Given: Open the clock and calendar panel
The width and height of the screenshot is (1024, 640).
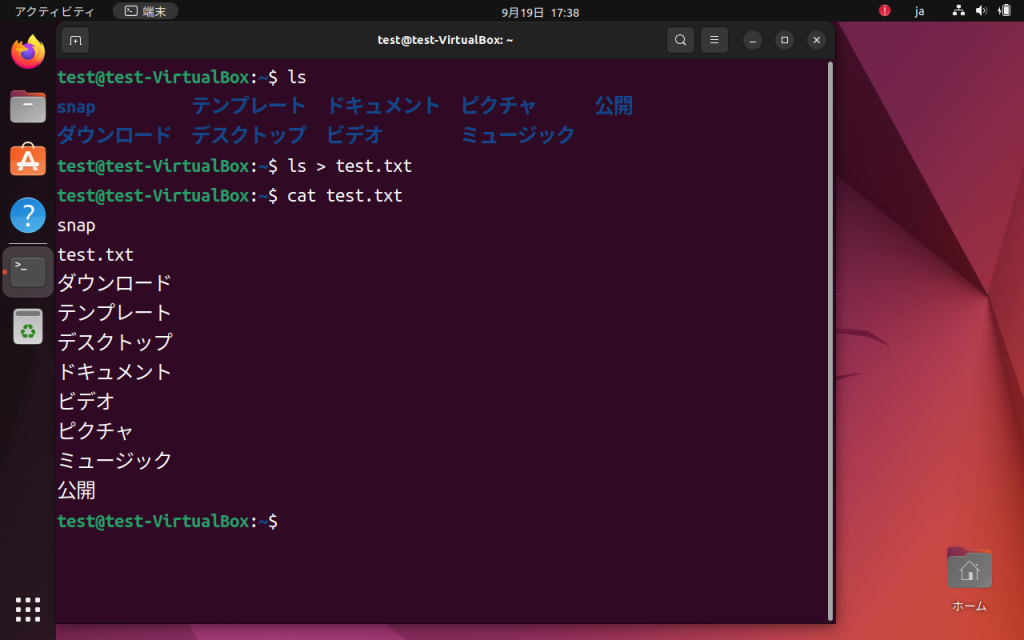Looking at the screenshot, I should [x=540, y=12].
